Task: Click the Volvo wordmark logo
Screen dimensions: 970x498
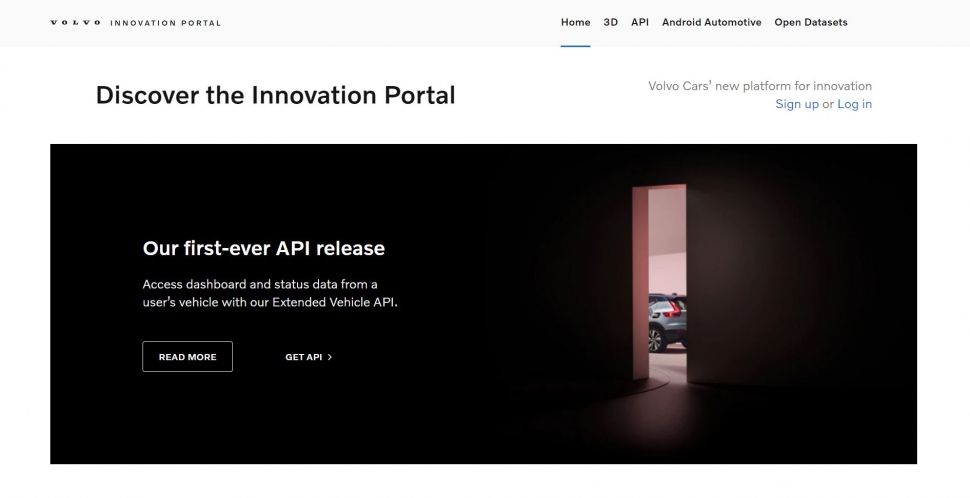Action: pyautogui.click(x=75, y=22)
